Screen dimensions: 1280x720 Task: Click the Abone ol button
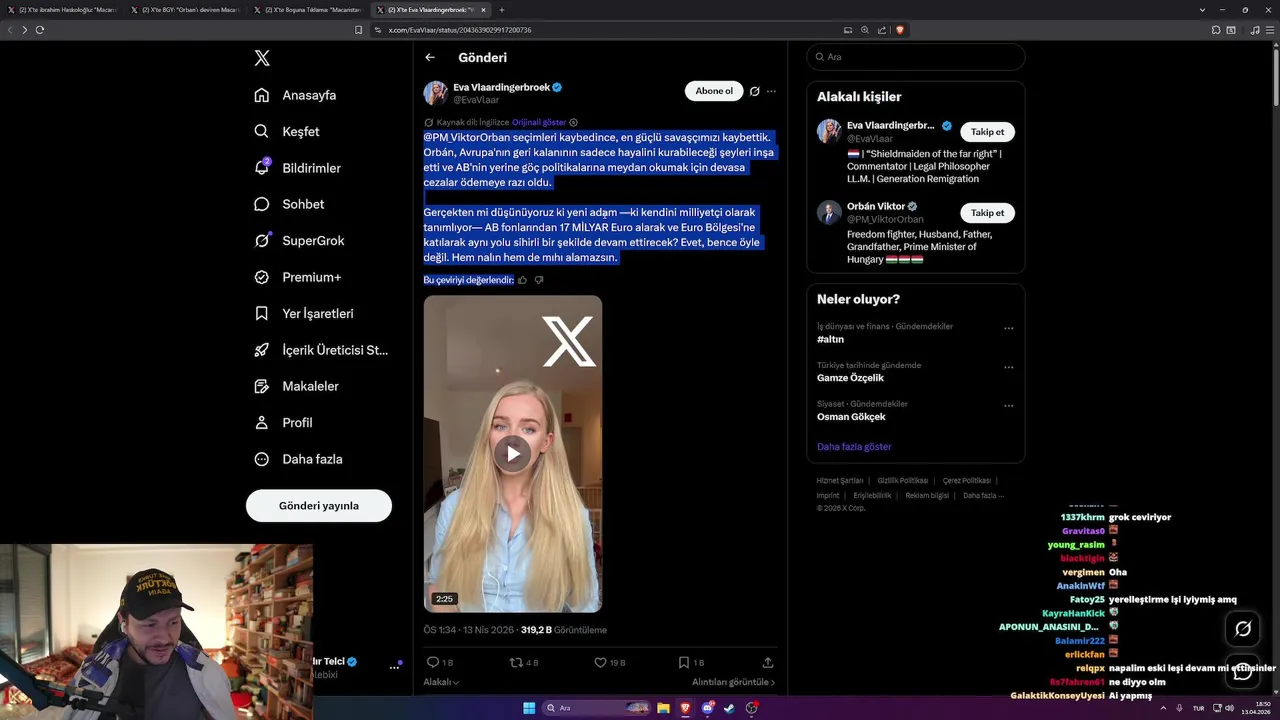click(x=714, y=91)
